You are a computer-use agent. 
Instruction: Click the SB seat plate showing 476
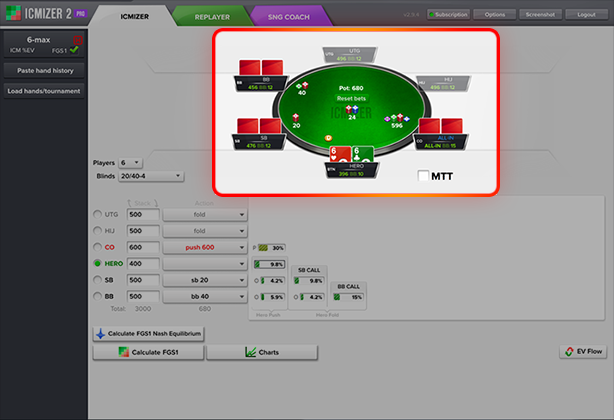click(259, 142)
